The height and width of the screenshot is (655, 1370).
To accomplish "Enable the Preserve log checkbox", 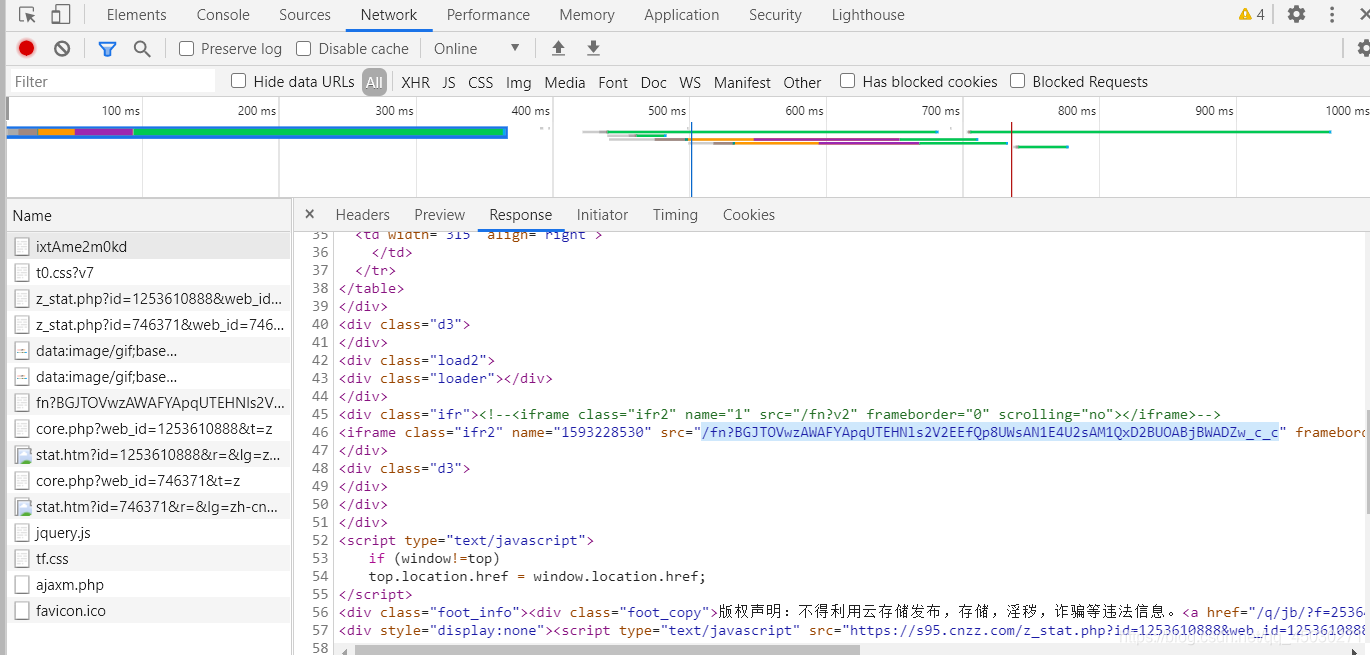I will 186,48.
